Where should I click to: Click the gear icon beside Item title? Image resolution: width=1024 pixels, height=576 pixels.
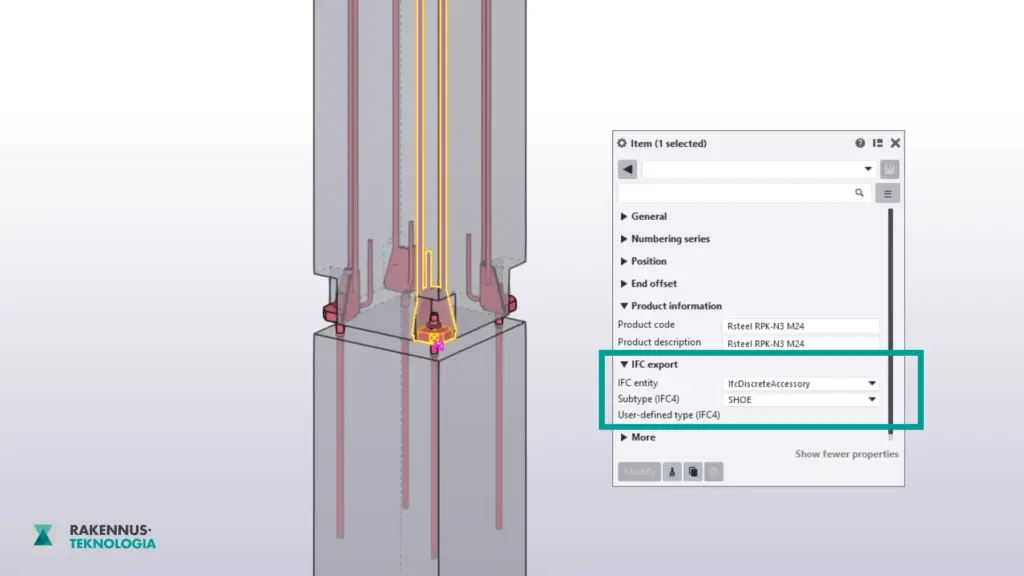click(x=622, y=143)
